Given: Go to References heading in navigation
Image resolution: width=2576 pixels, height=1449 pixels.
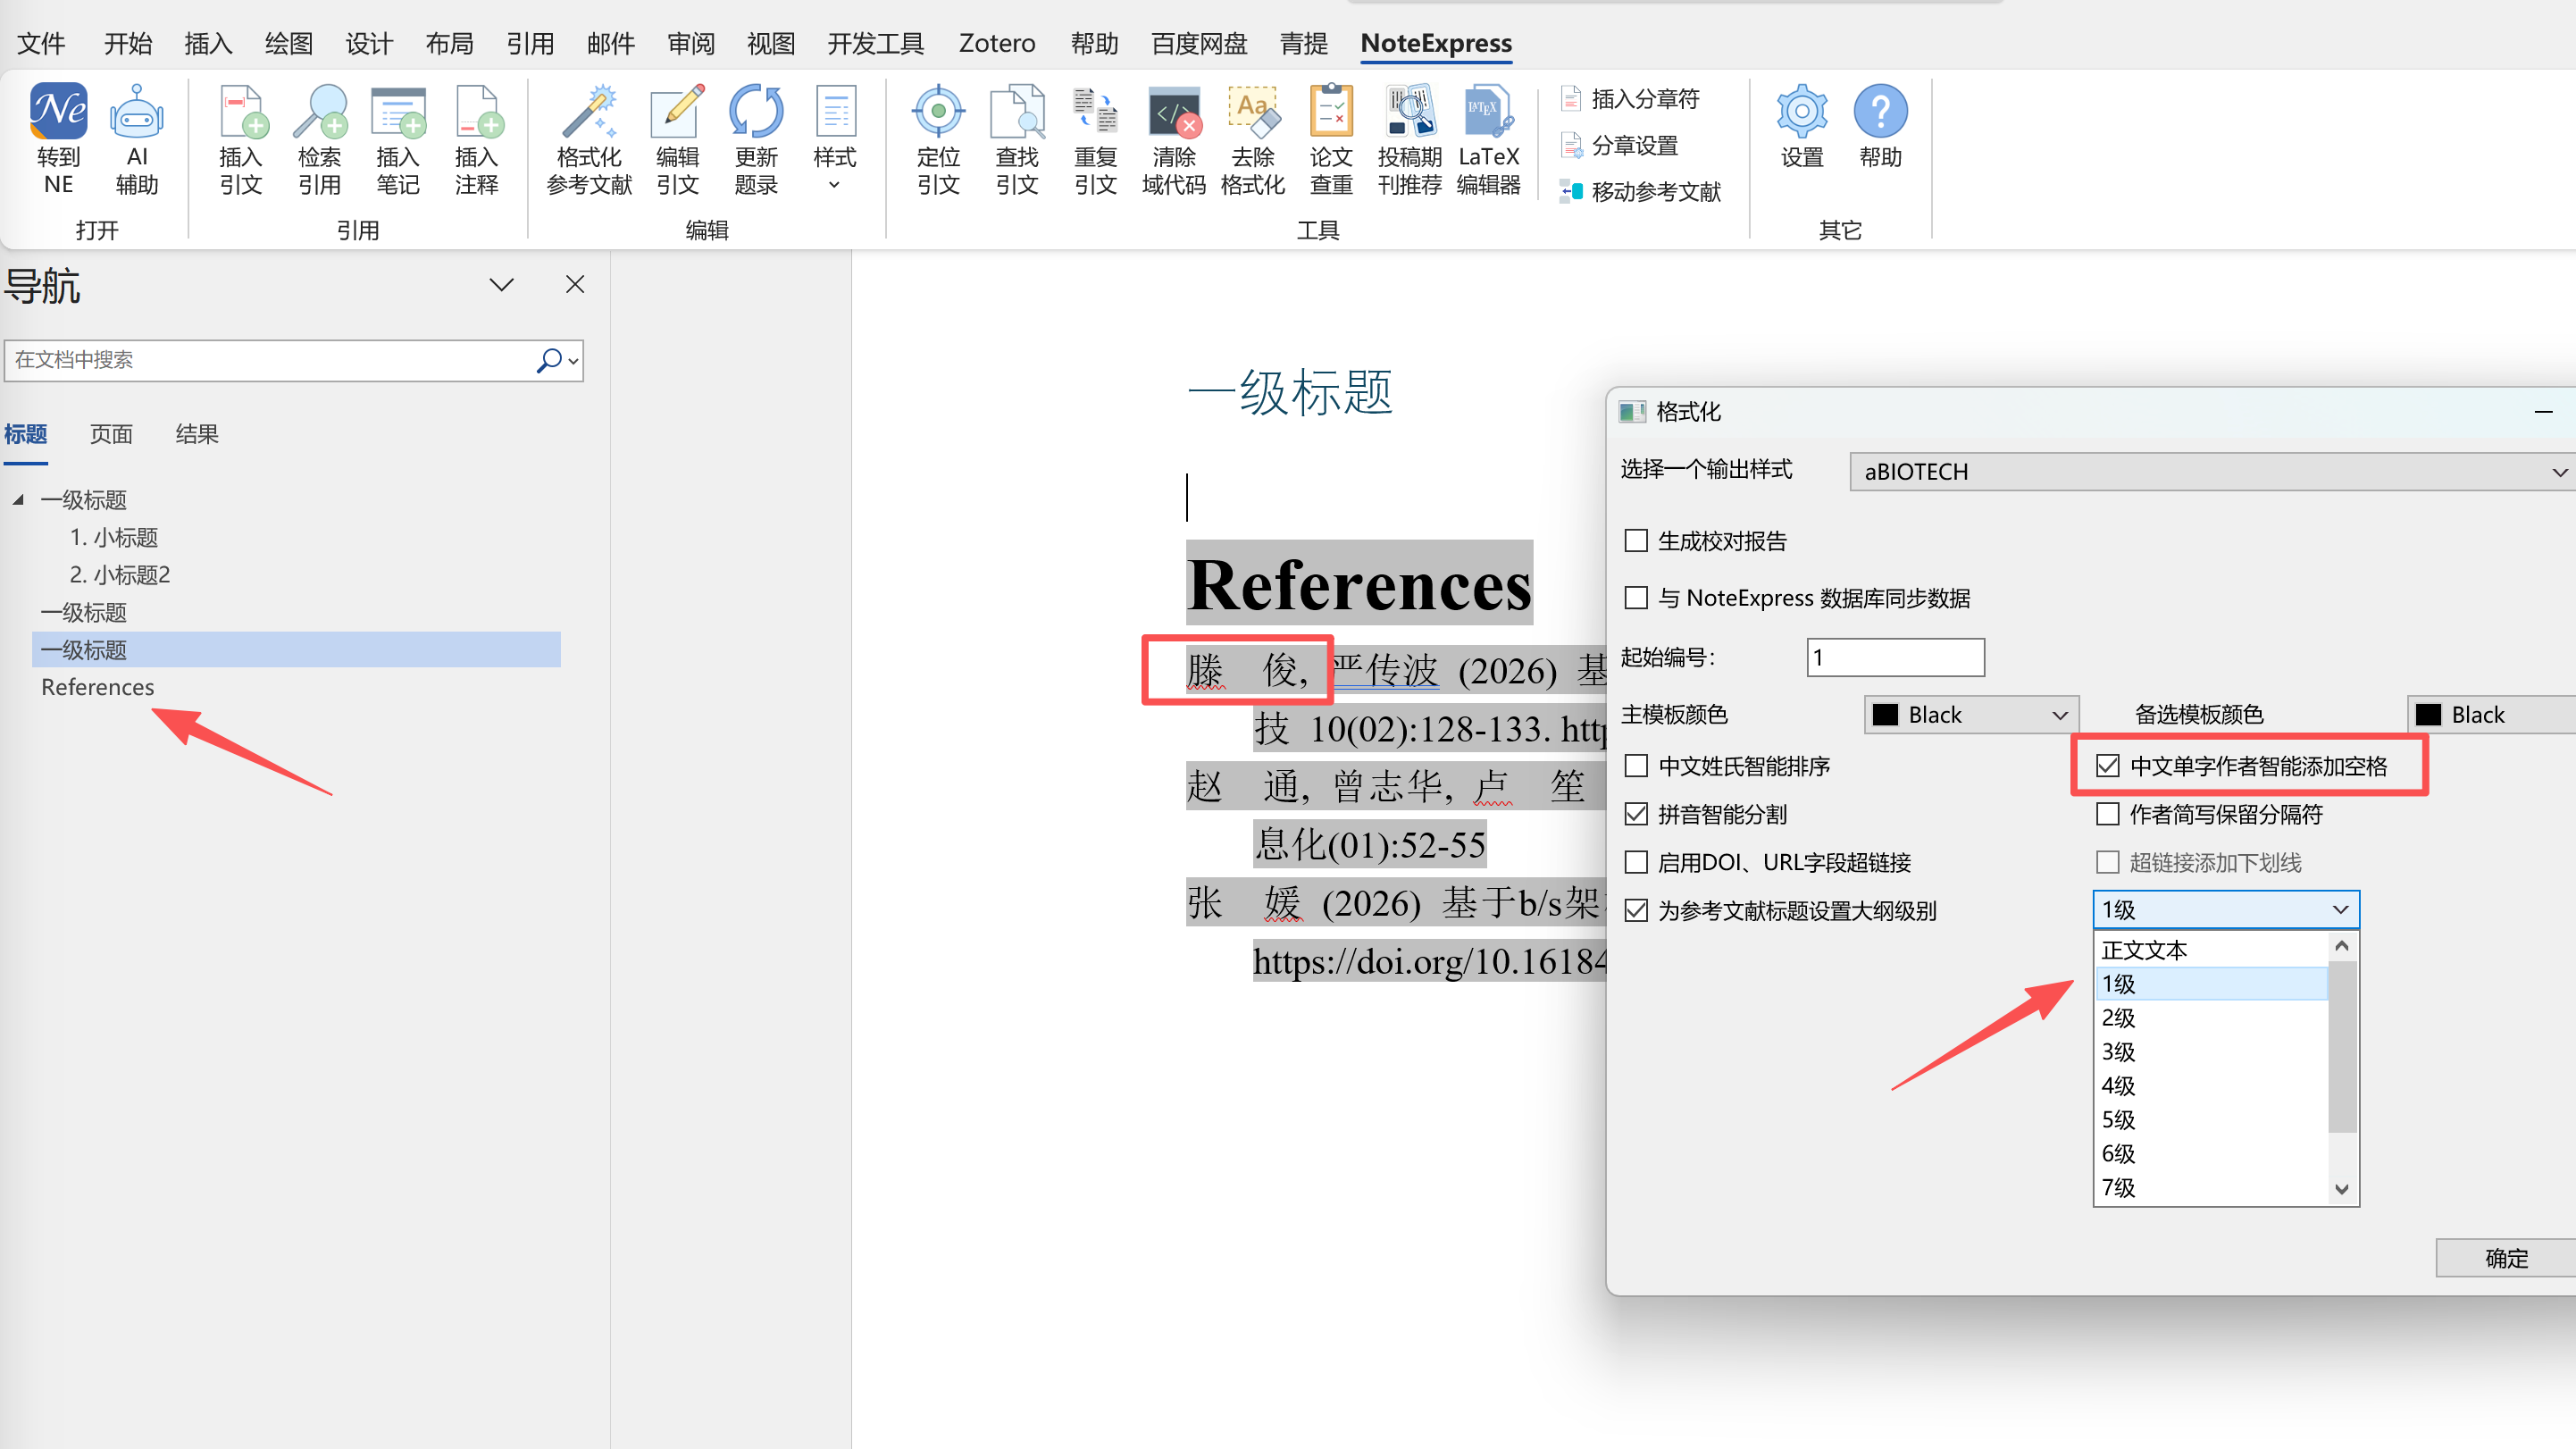Looking at the screenshot, I should coord(97,687).
